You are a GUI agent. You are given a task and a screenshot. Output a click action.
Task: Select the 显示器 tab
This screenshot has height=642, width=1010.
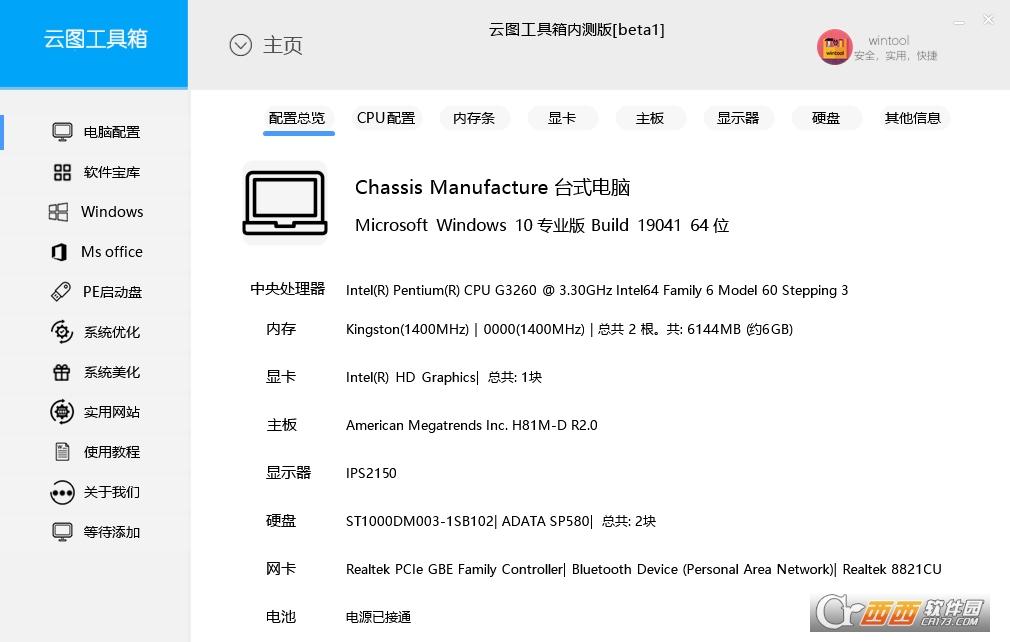[738, 118]
